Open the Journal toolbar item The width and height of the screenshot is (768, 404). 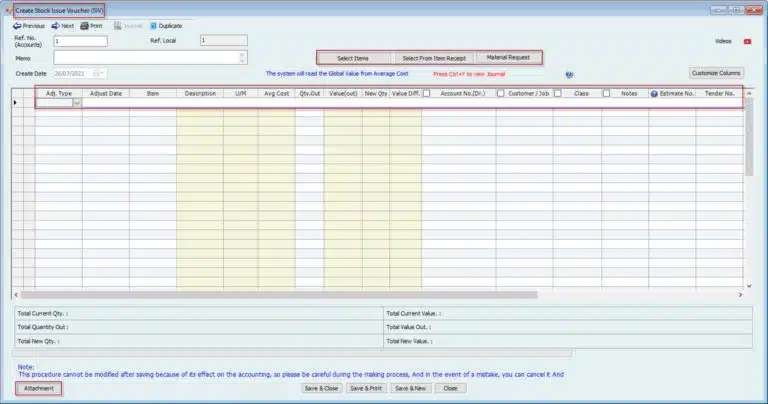[128, 26]
